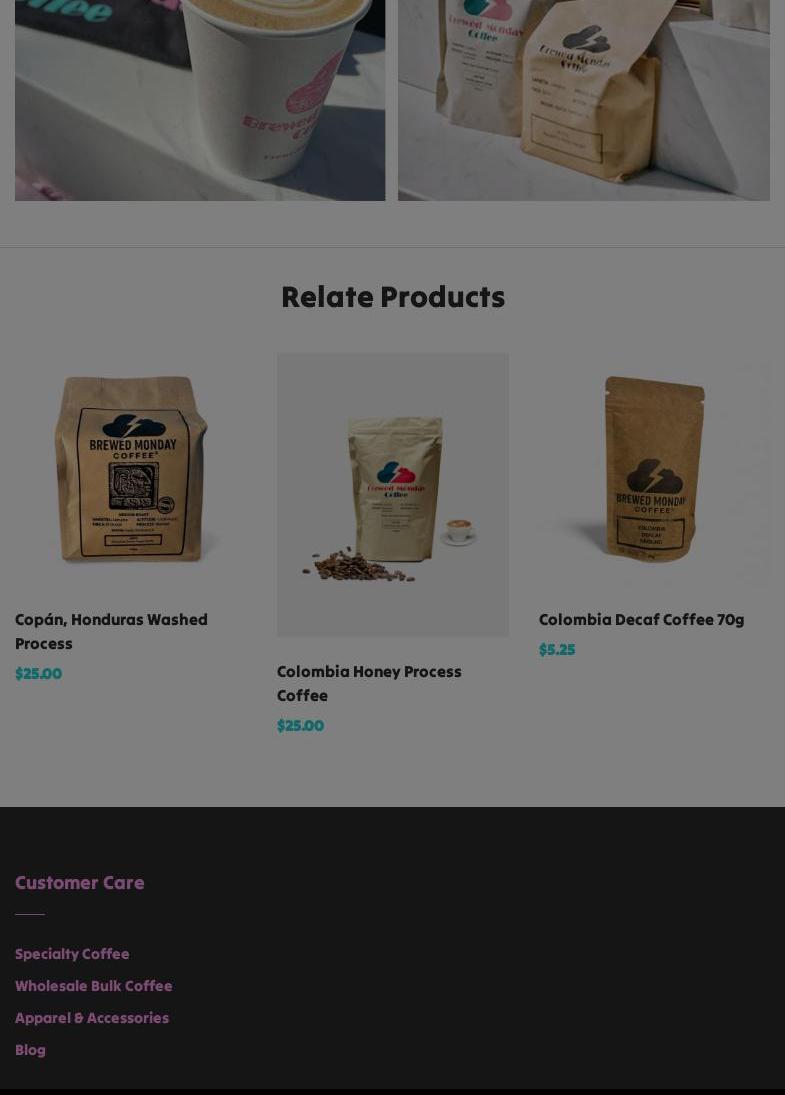This screenshot has width=785, height=1095.
Task: Click the Colombia Decaf Coffee 70g title
Action: click(x=642, y=619)
